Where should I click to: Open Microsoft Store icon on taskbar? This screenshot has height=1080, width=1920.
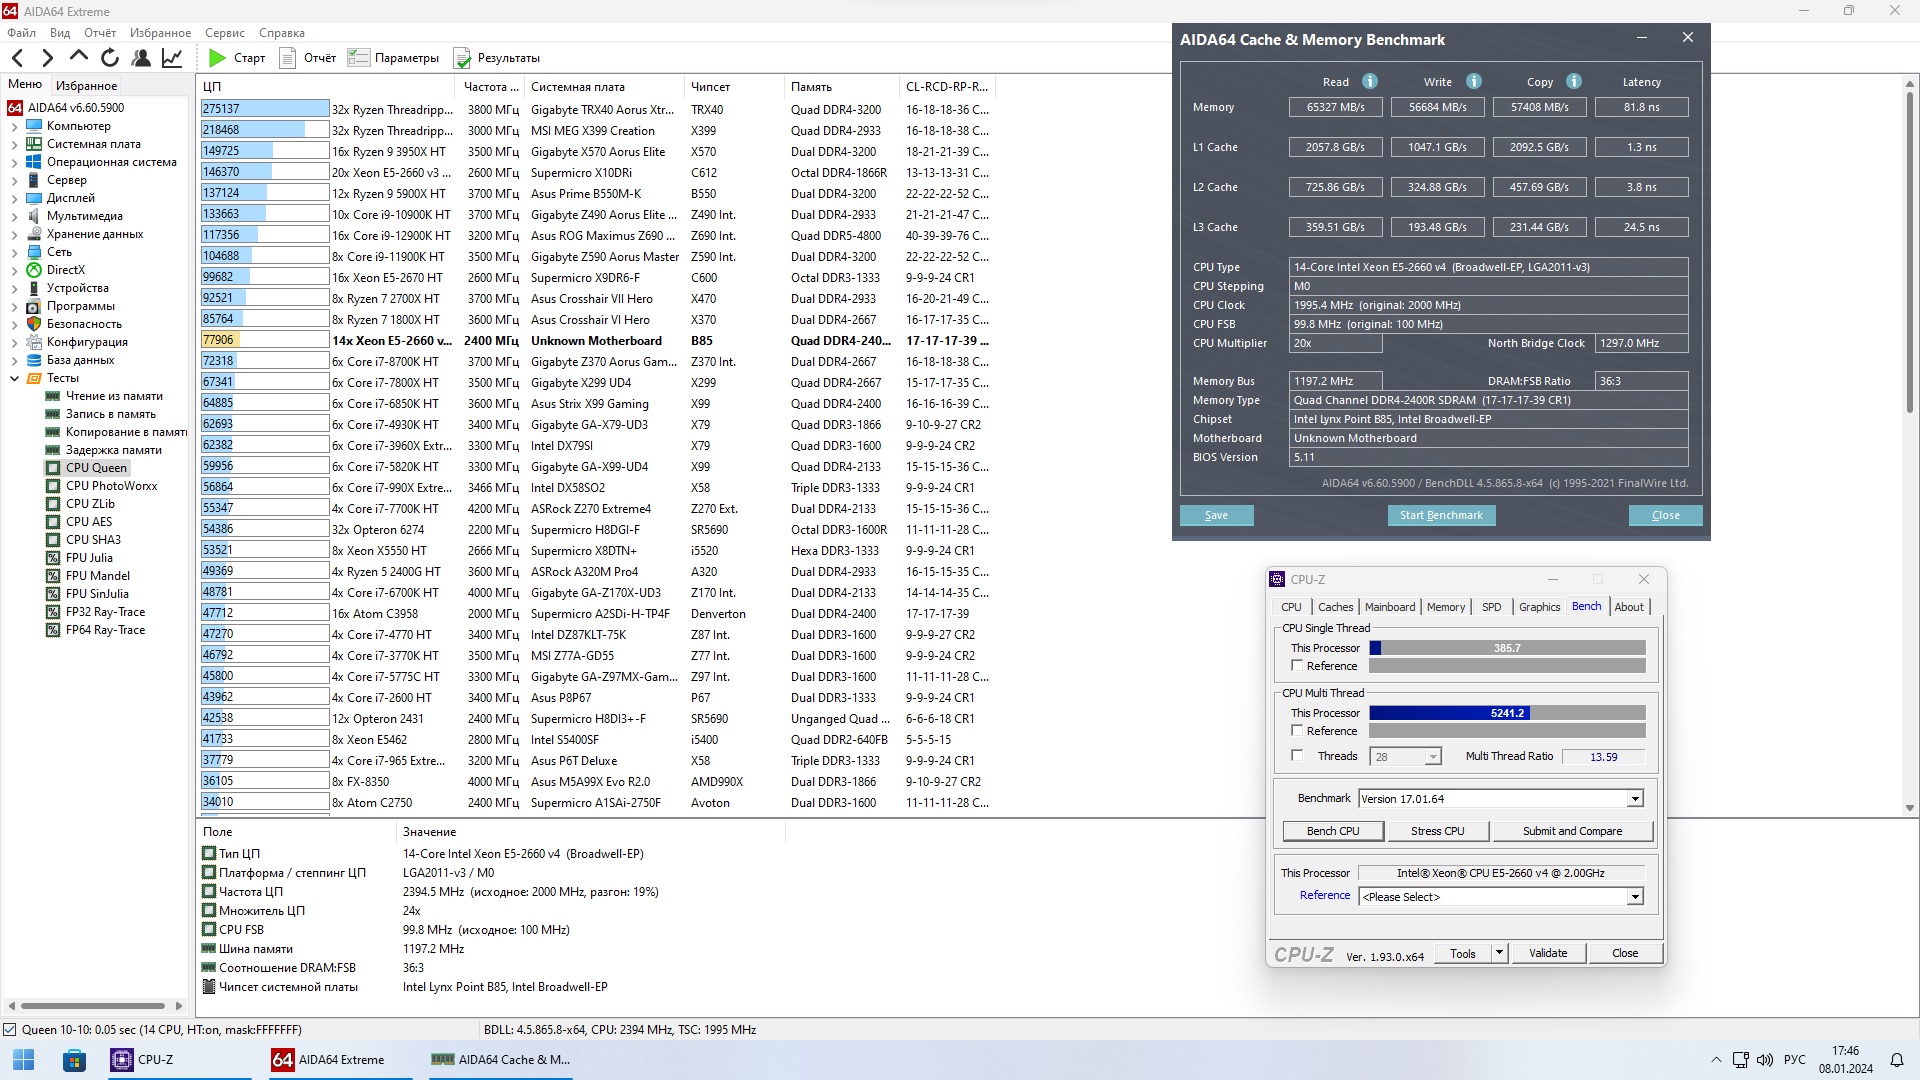pyautogui.click(x=74, y=1060)
